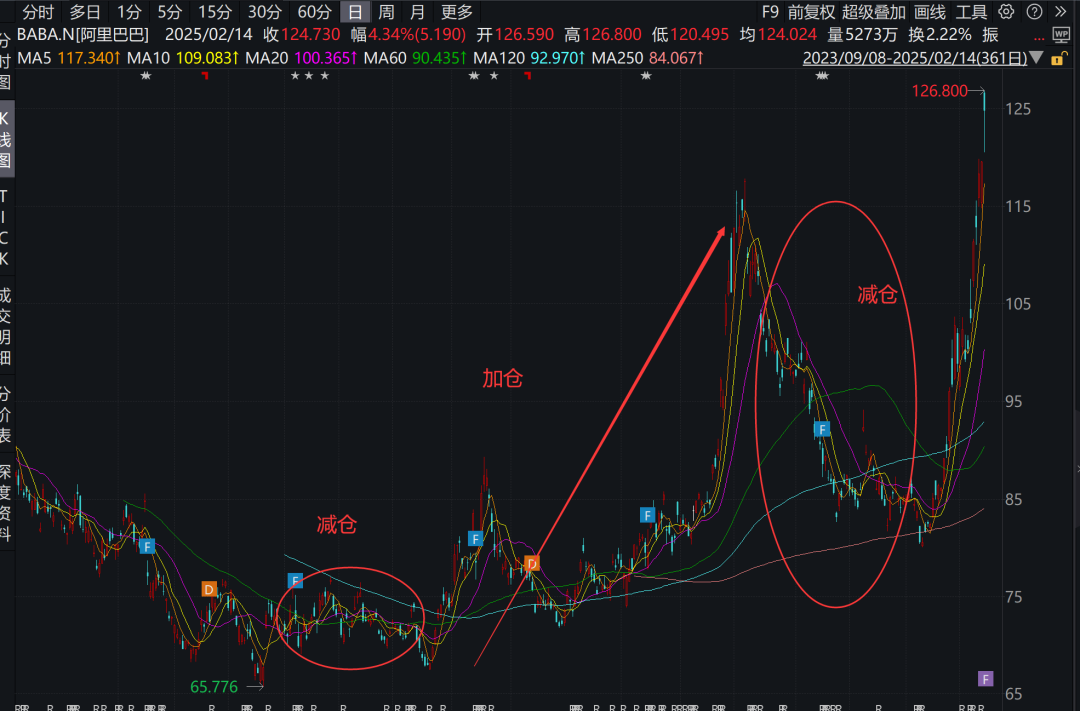Switch to the 分时 timeframe tab

pyautogui.click(x=39, y=12)
